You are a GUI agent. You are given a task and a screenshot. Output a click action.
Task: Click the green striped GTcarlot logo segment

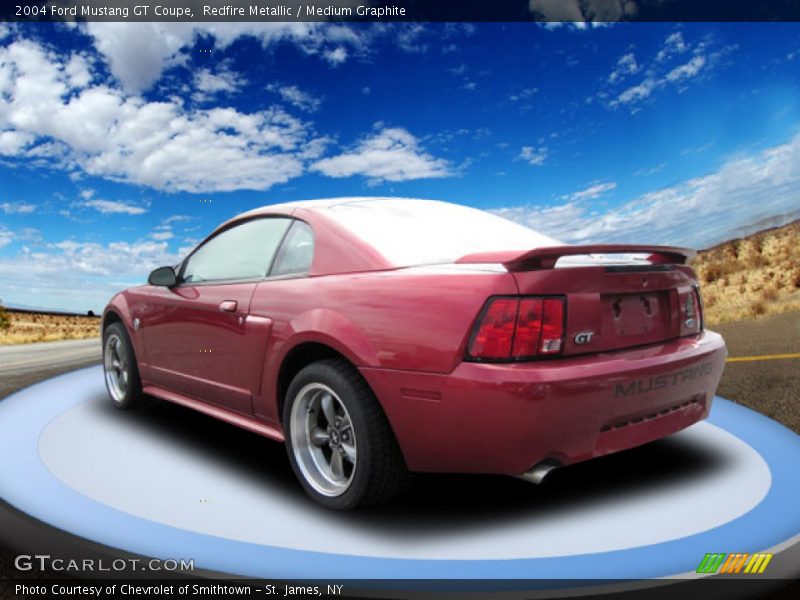pos(710,563)
